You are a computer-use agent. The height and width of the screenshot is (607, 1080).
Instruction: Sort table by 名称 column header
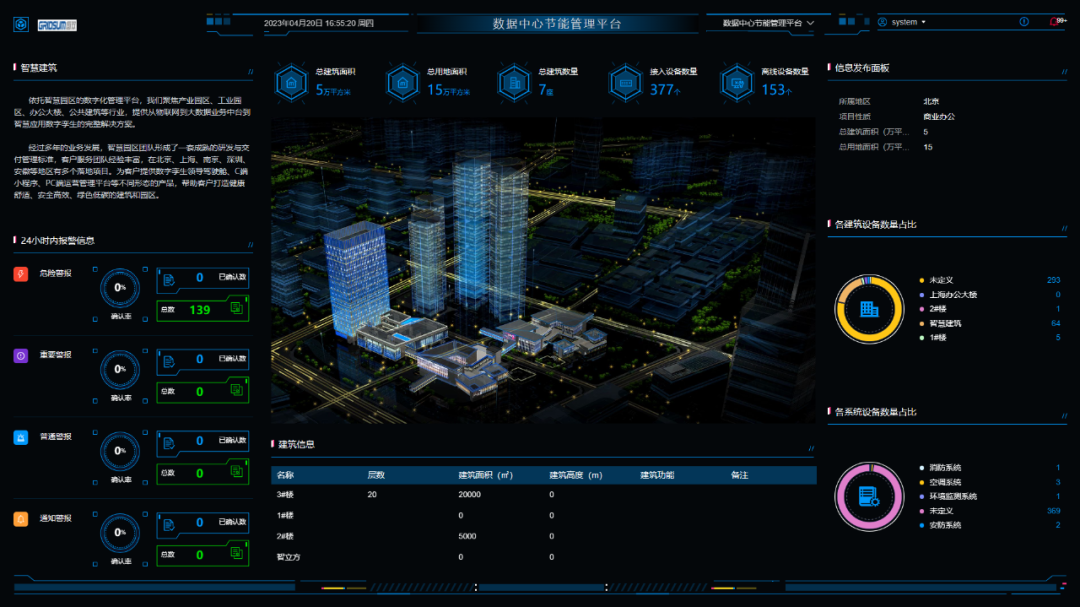point(285,475)
